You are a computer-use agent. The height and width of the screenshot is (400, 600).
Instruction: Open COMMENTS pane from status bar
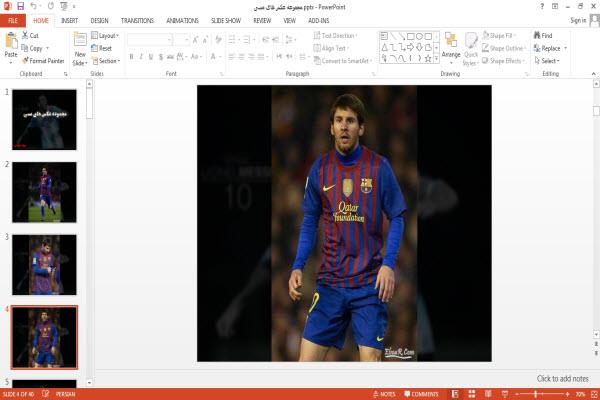(x=421, y=394)
